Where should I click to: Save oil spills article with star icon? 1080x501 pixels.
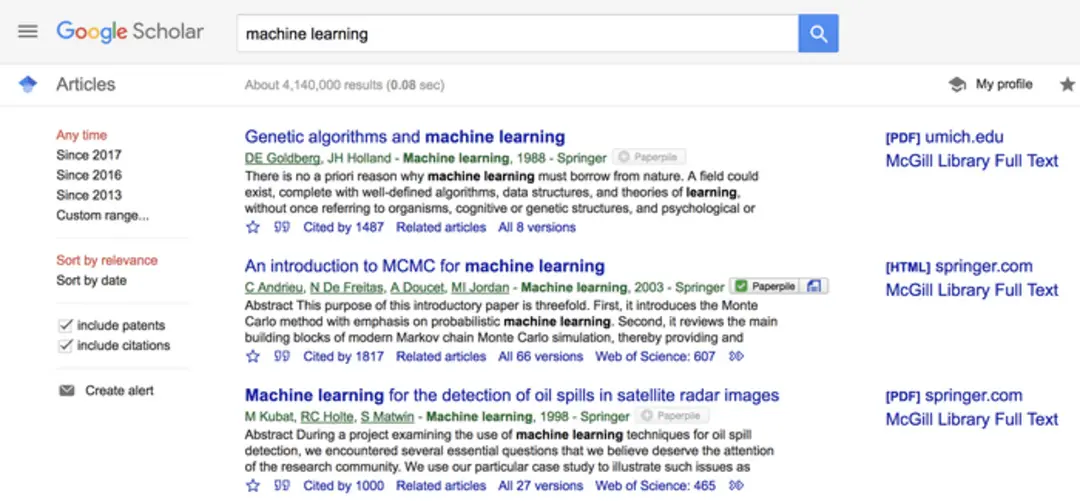tap(253, 486)
